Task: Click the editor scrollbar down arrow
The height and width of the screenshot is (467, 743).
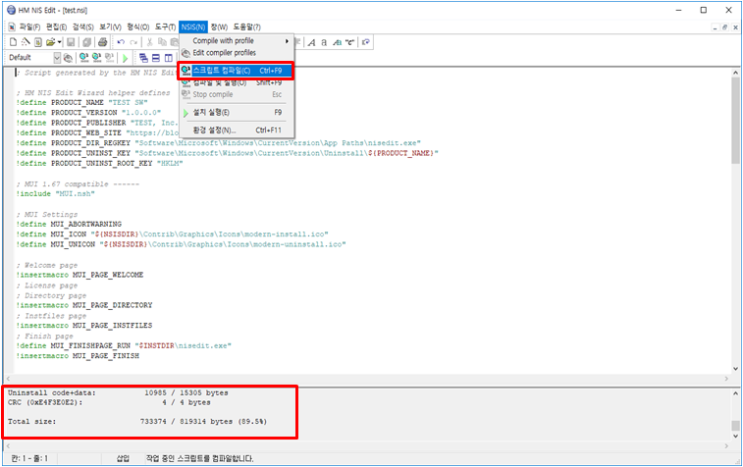Action: (735, 369)
